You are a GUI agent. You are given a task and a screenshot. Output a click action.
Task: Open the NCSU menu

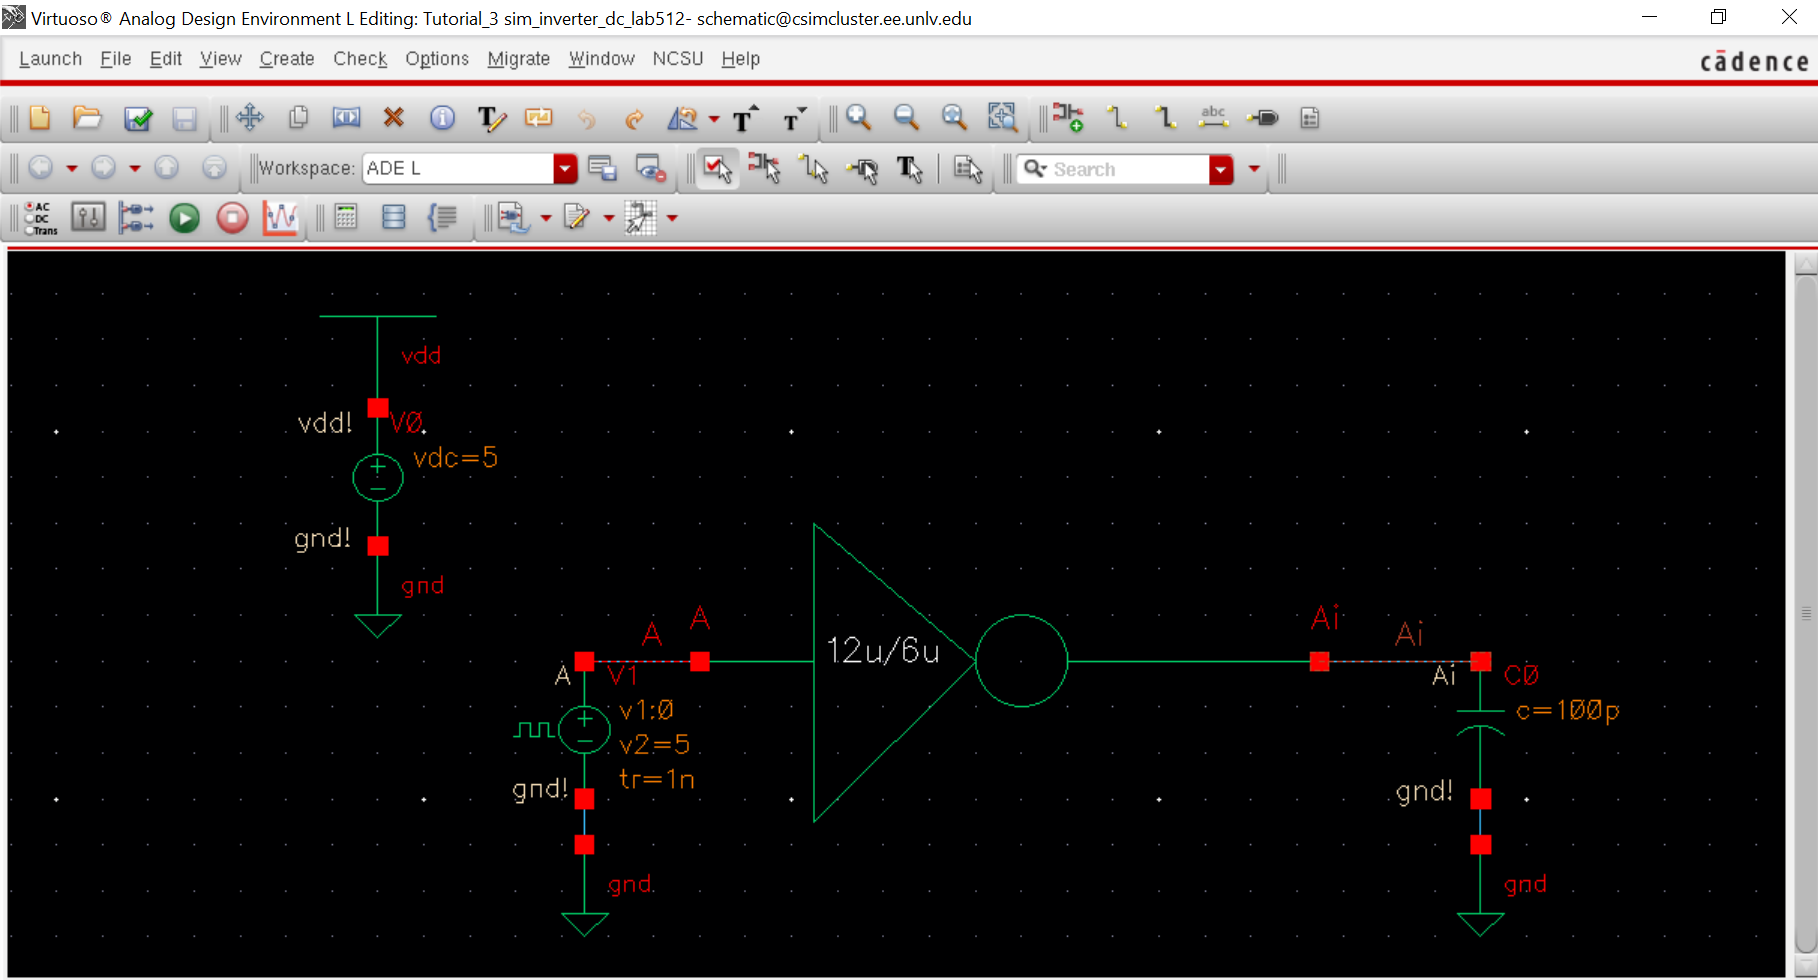(677, 59)
